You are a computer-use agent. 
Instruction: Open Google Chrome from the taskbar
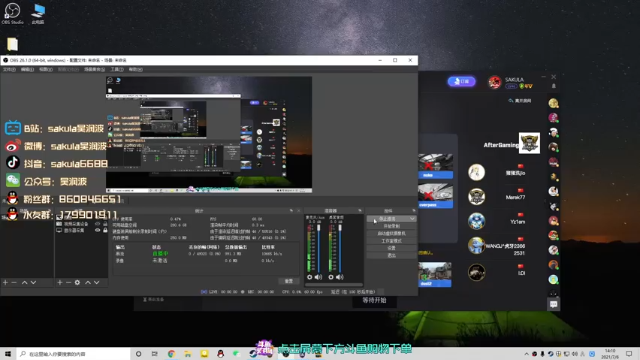pyautogui.click(x=171, y=354)
